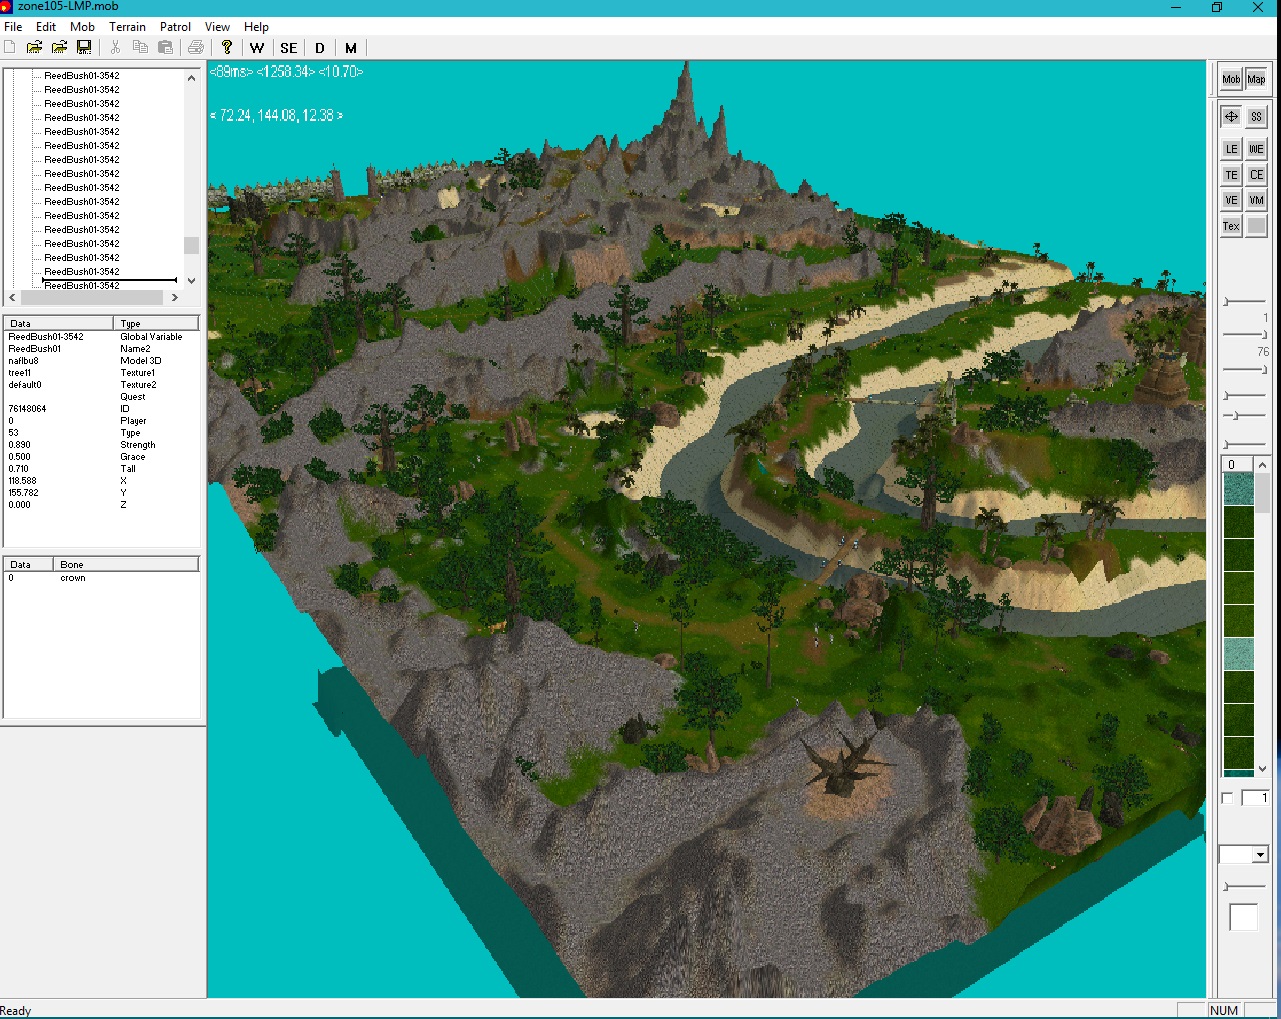Click the M toolbar button

[x=351, y=47]
